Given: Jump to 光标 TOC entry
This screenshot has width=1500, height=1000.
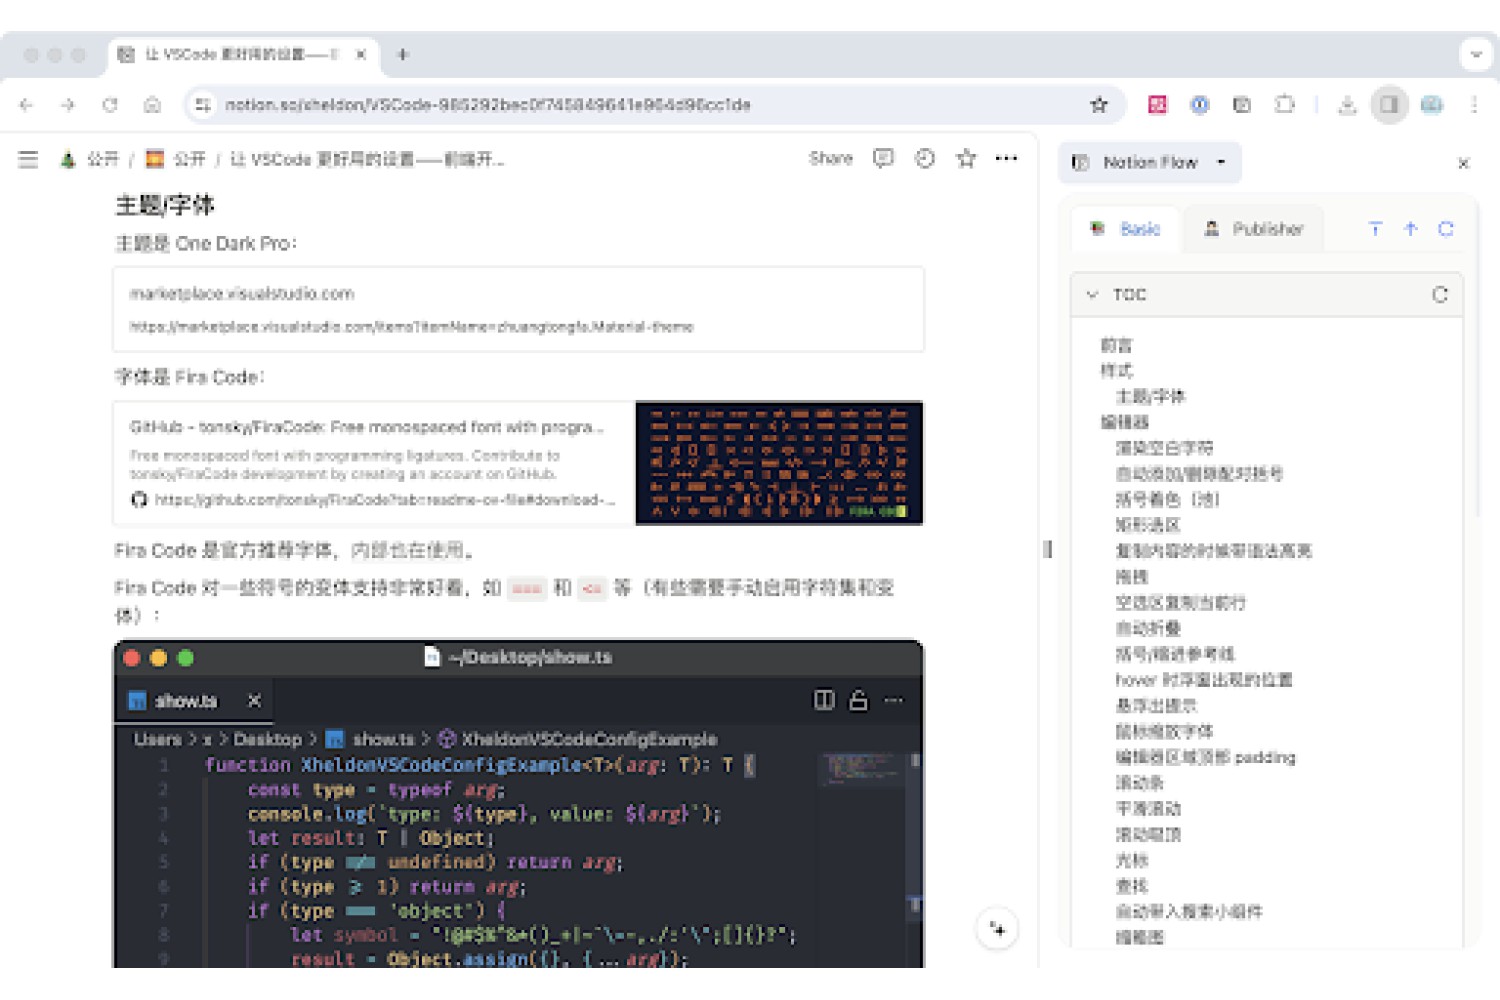Looking at the screenshot, I should (x=1132, y=860).
